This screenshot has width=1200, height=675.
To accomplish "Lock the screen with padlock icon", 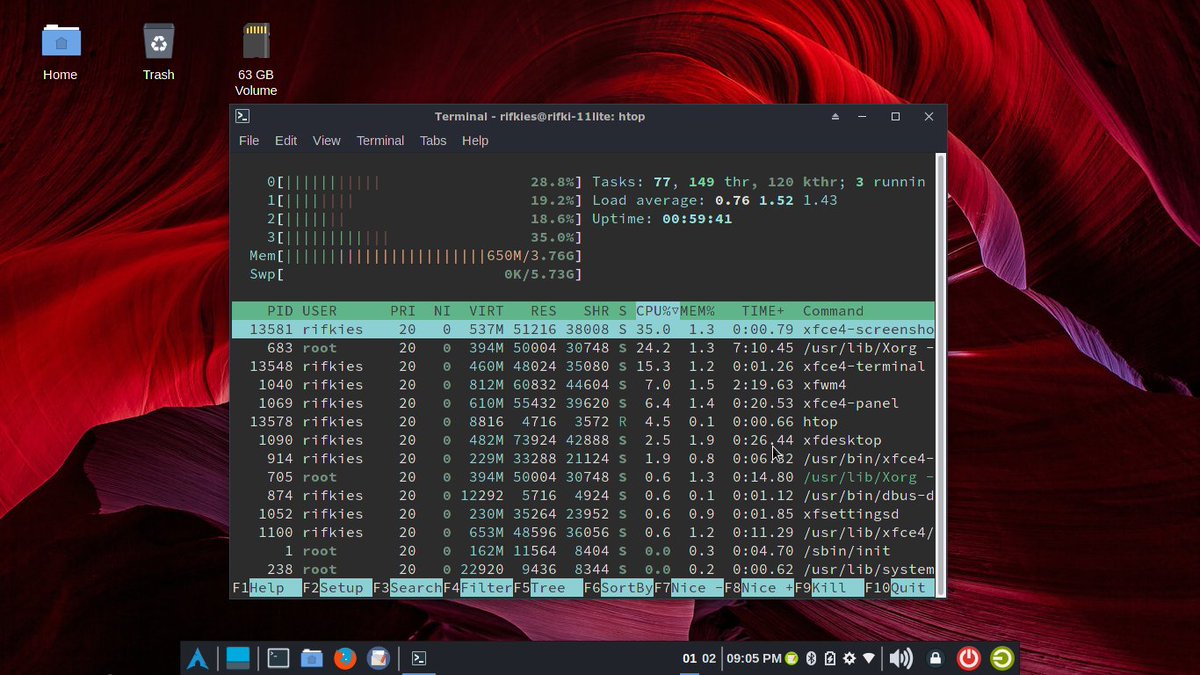I will 935,658.
